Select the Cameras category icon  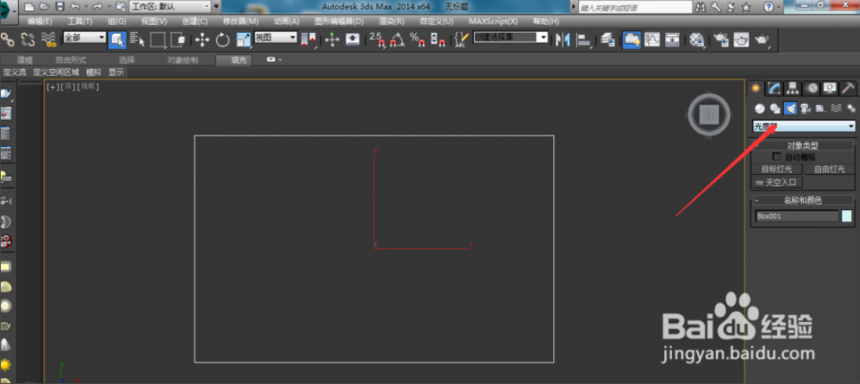[x=805, y=108]
